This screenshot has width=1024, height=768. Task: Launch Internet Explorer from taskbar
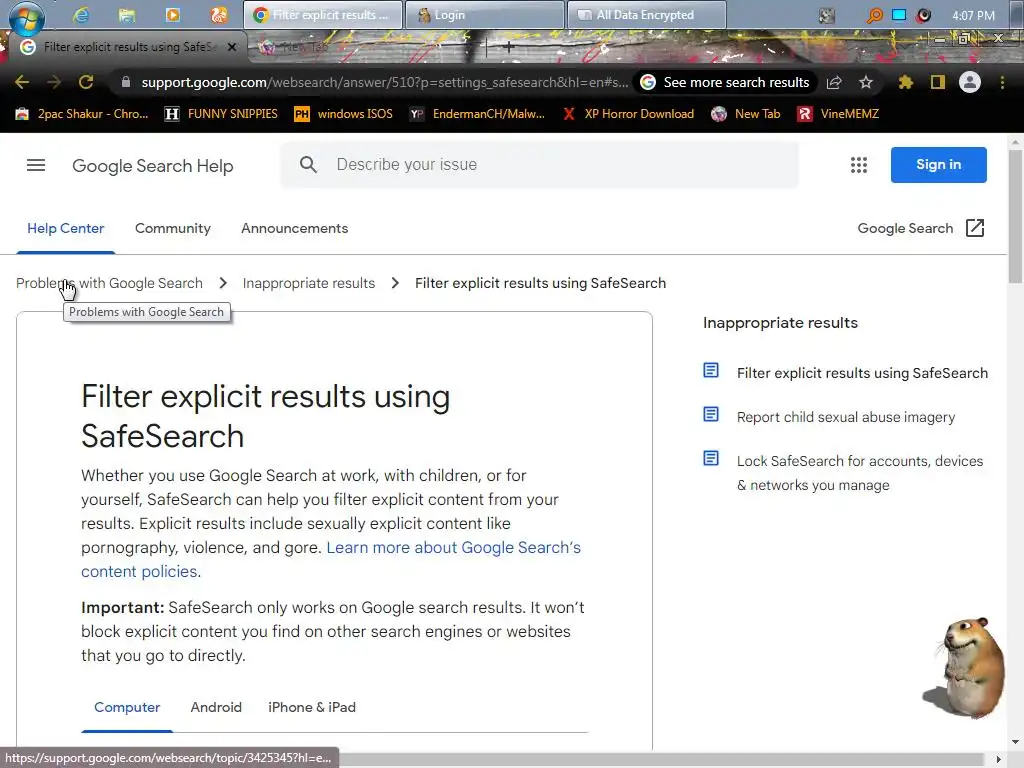(x=81, y=15)
